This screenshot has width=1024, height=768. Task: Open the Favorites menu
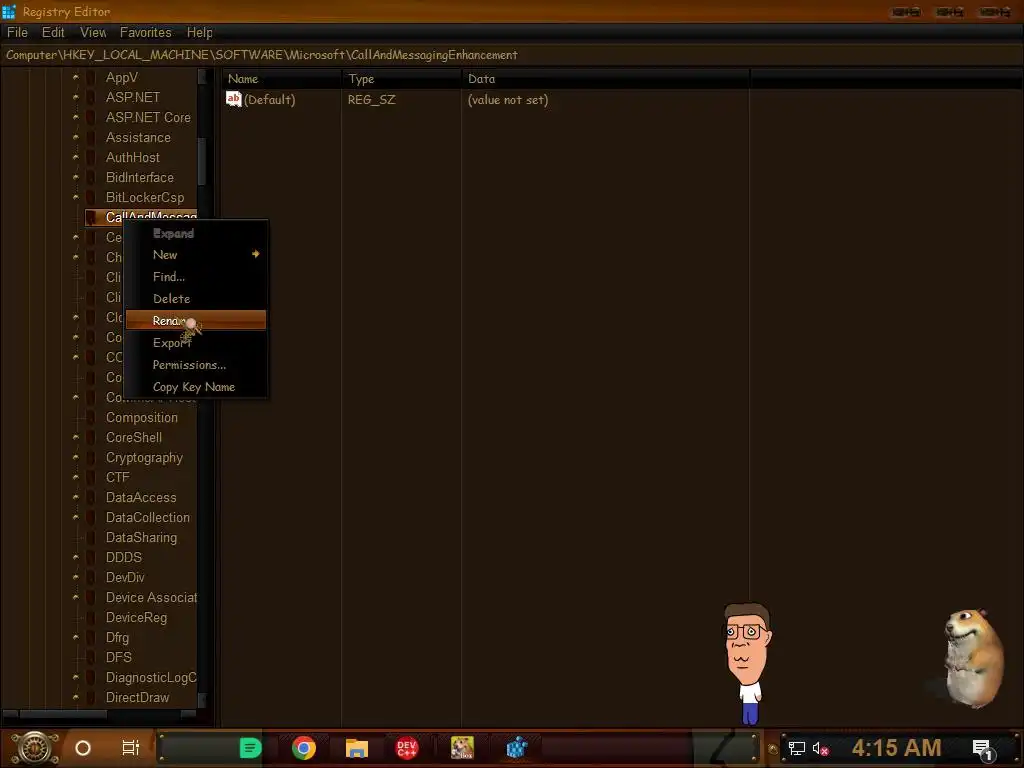tap(145, 32)
